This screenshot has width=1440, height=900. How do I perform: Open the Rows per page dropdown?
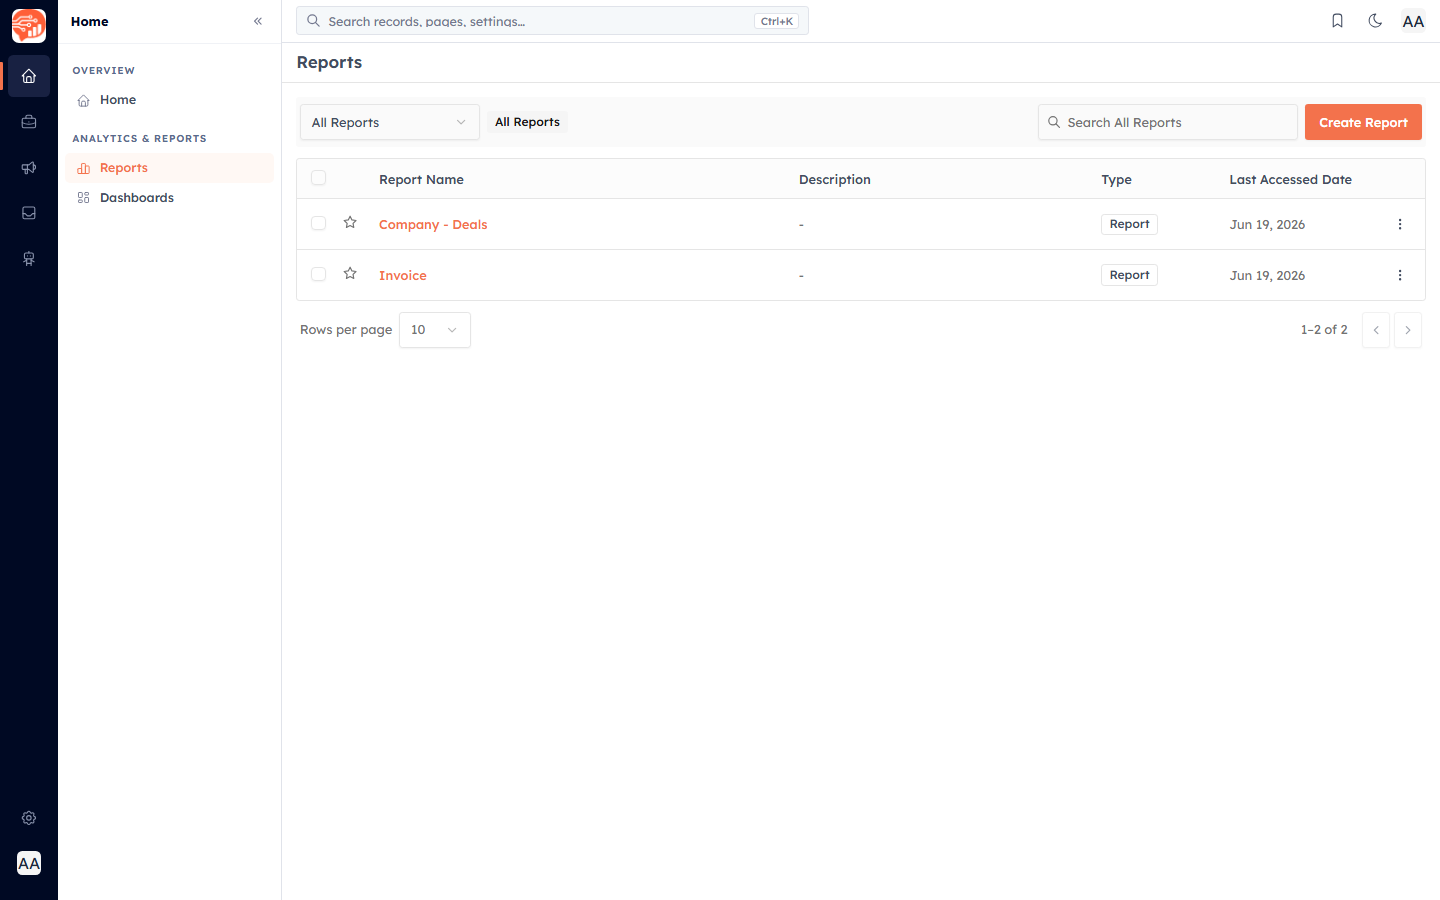click(435, 330)
